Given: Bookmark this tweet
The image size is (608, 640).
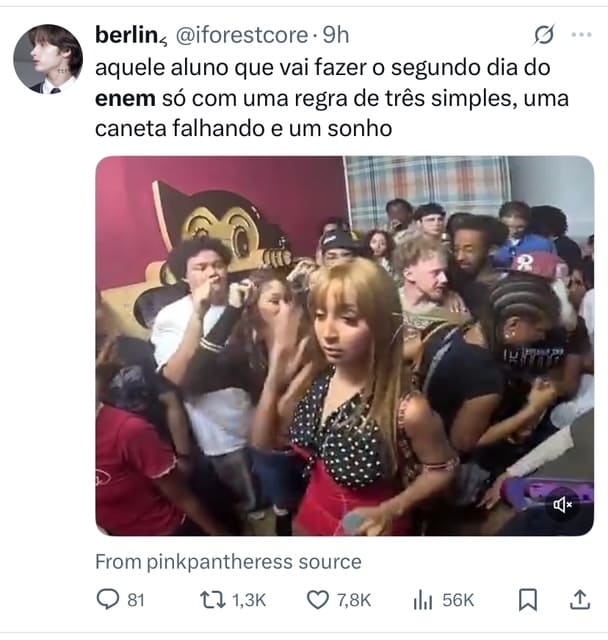Looking at the screenshot, I should [x=528, y=599].
